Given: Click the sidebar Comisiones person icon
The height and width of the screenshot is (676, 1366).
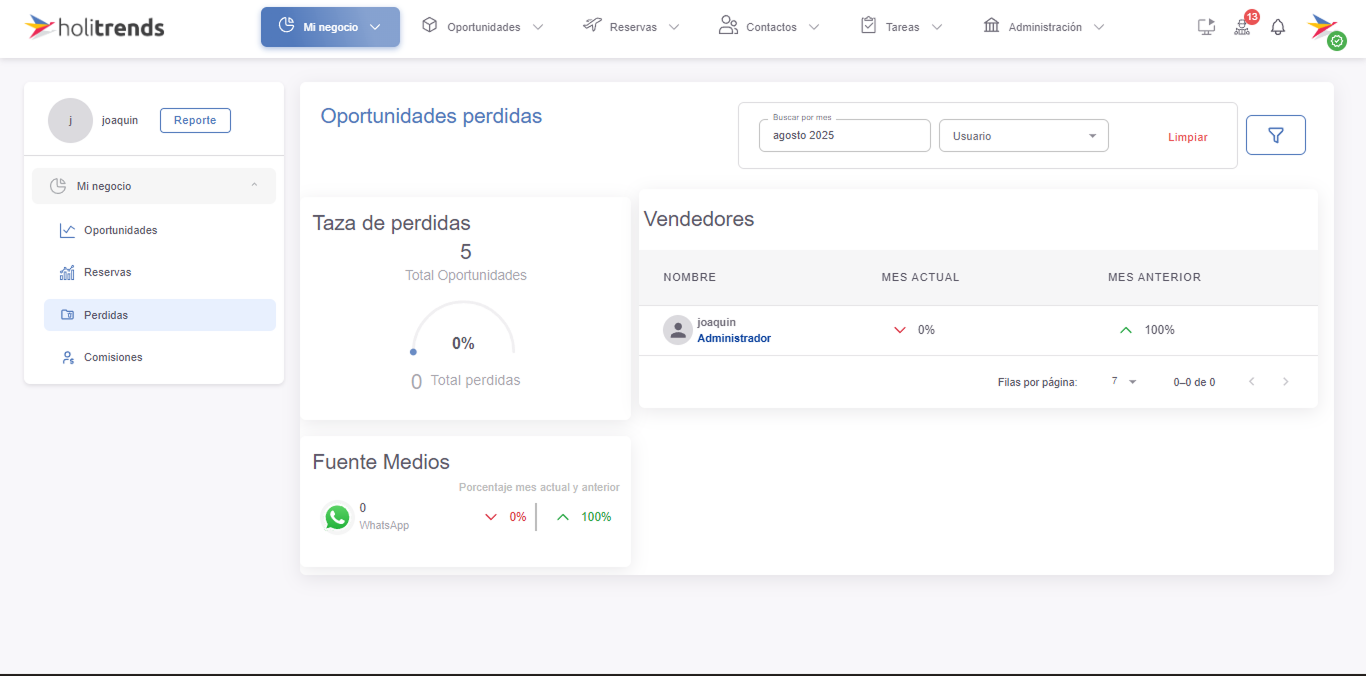Looking at the screenshot, I should 67,357.
